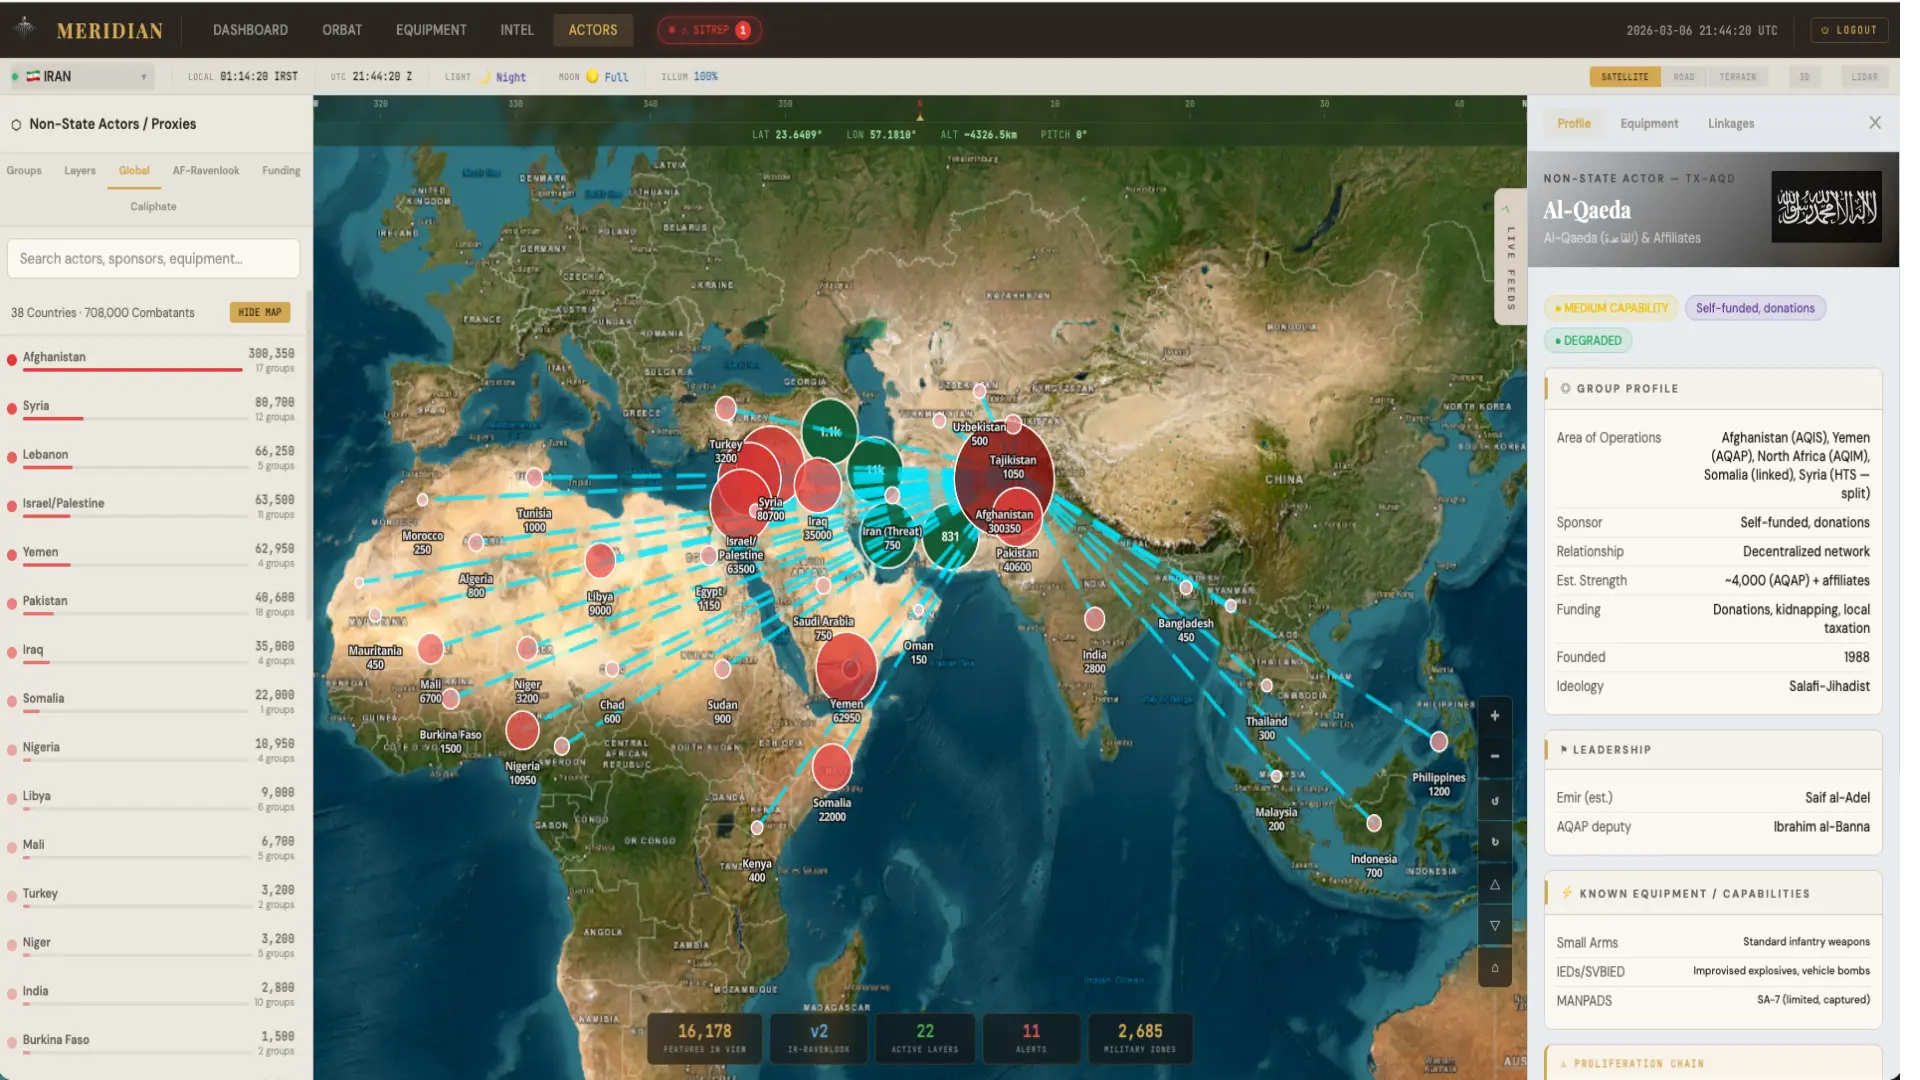Select Lebanon row in country list
Screen dimensions: 1920x1080
(152, 460)
